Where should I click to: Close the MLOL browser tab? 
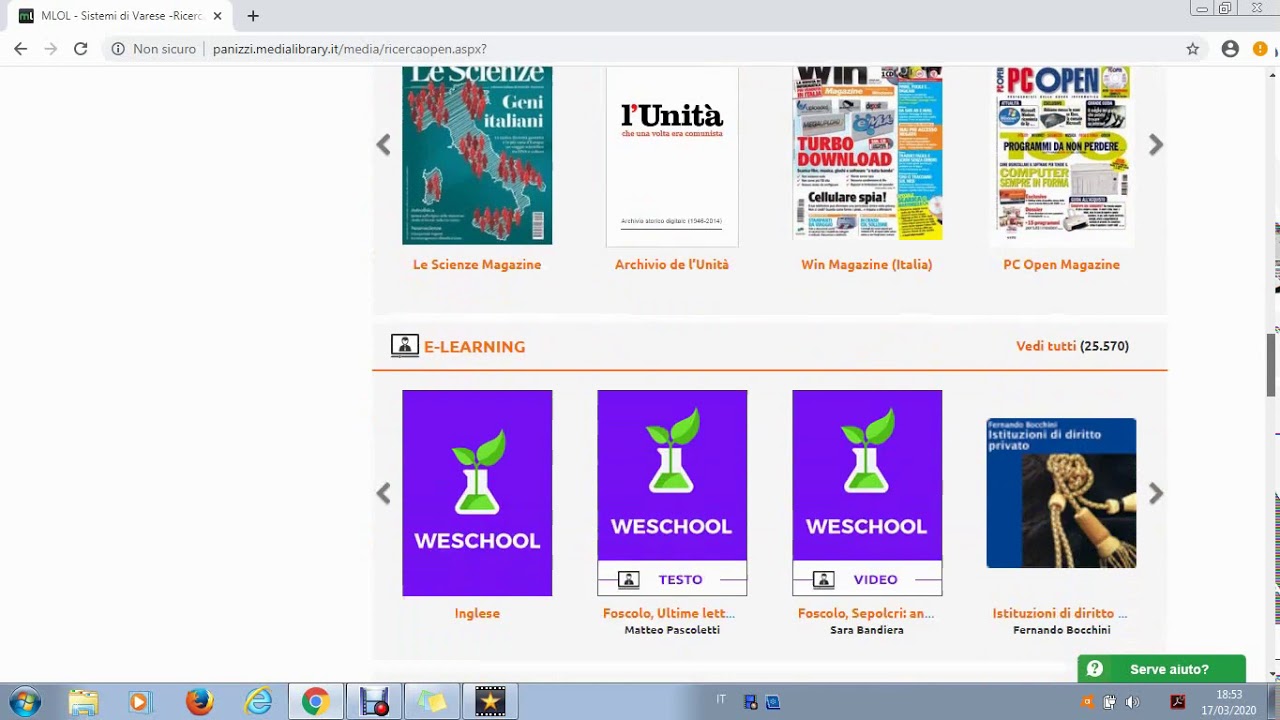(217, 16)
